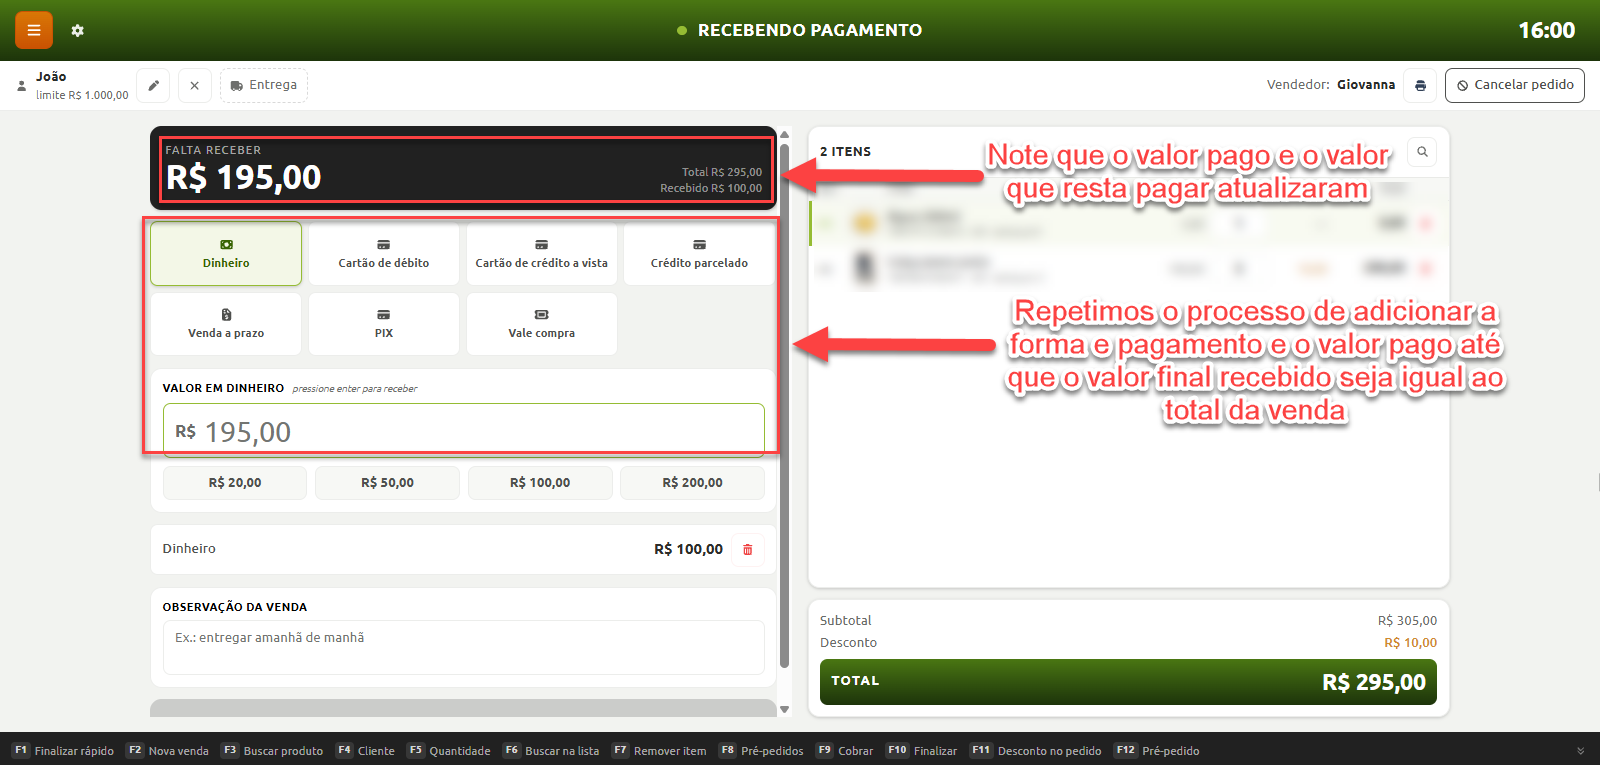The height and width of the screenshot is (765, 1600).
Task: Click the Recebendo Pagamento status title
Action: coord(810,30)
